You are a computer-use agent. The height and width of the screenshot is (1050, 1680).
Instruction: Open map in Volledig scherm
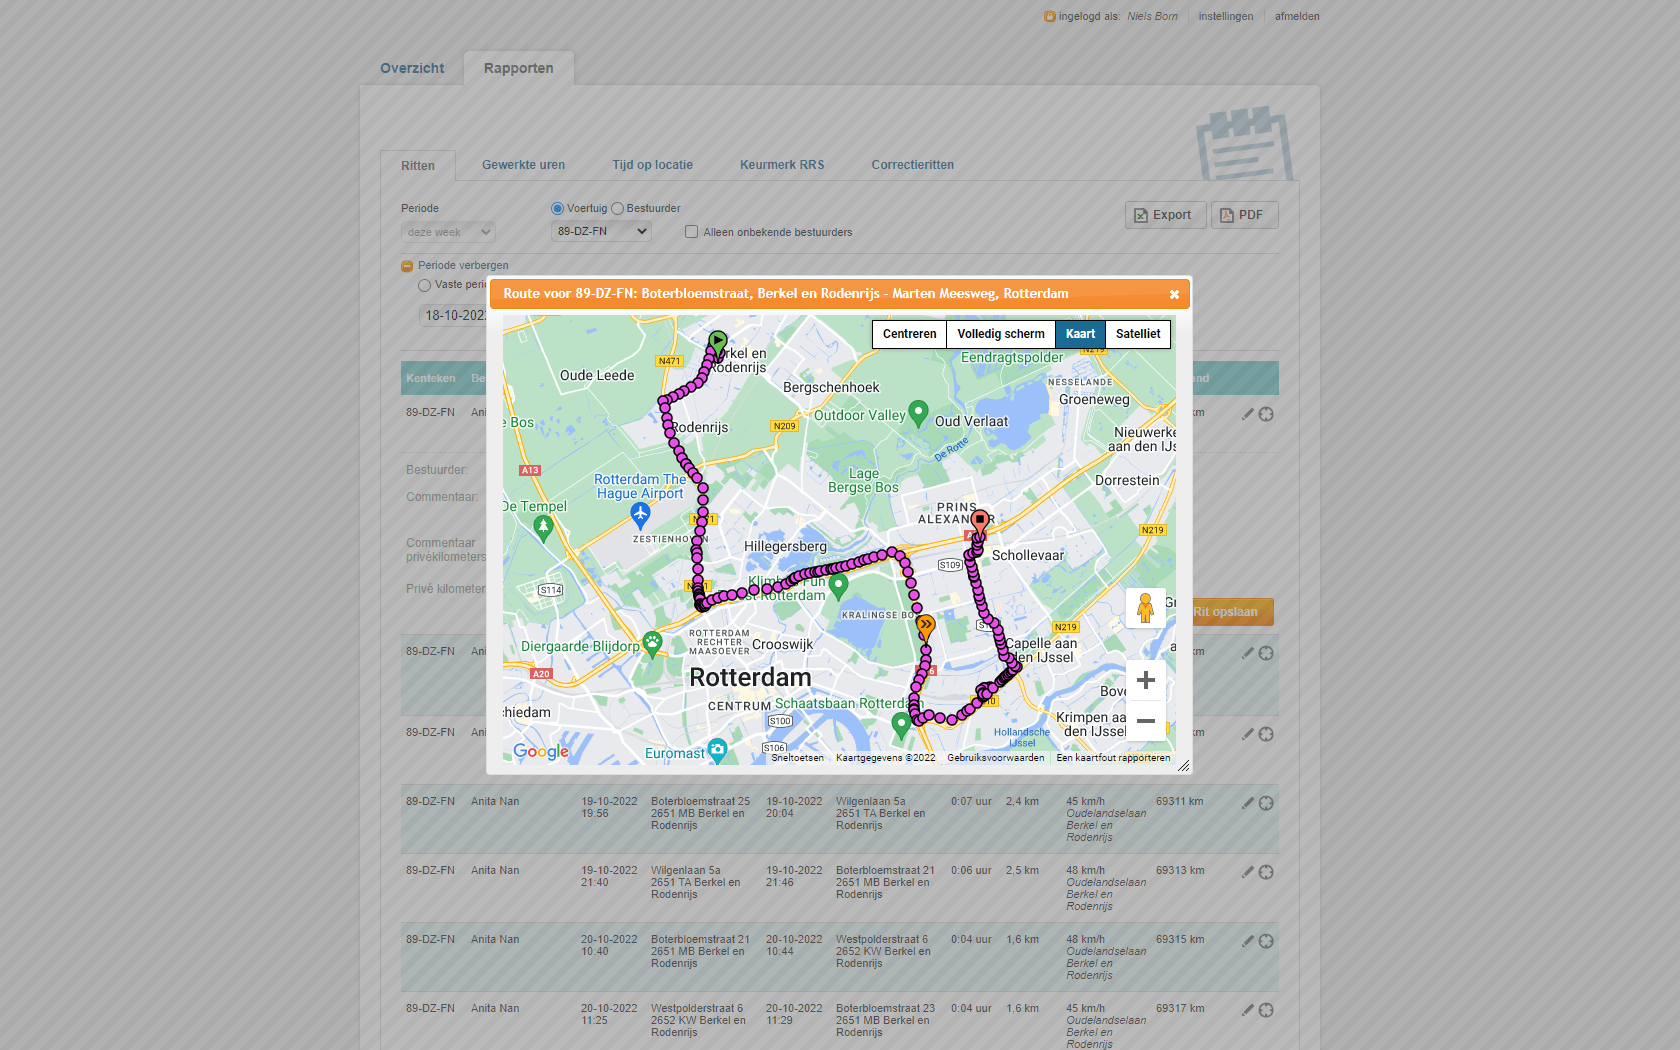click(1001, 334)
